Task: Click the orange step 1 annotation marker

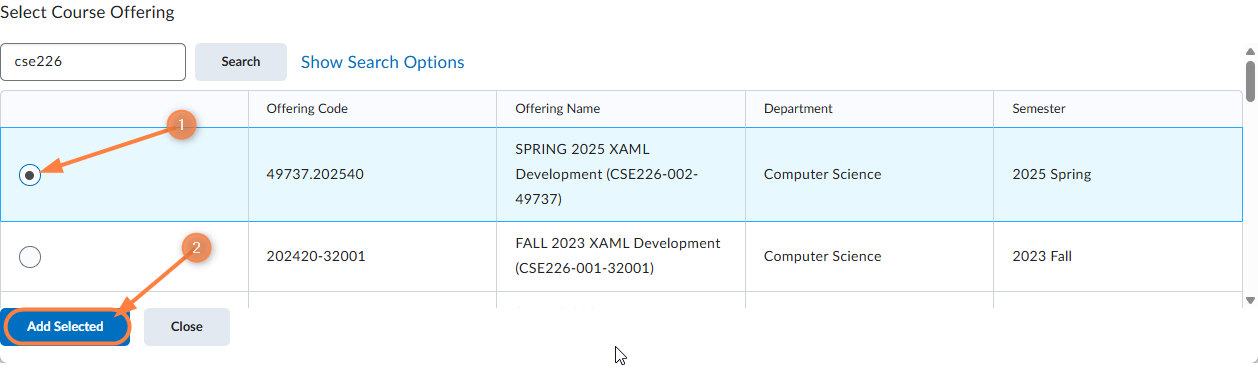Action: (181, 125)
